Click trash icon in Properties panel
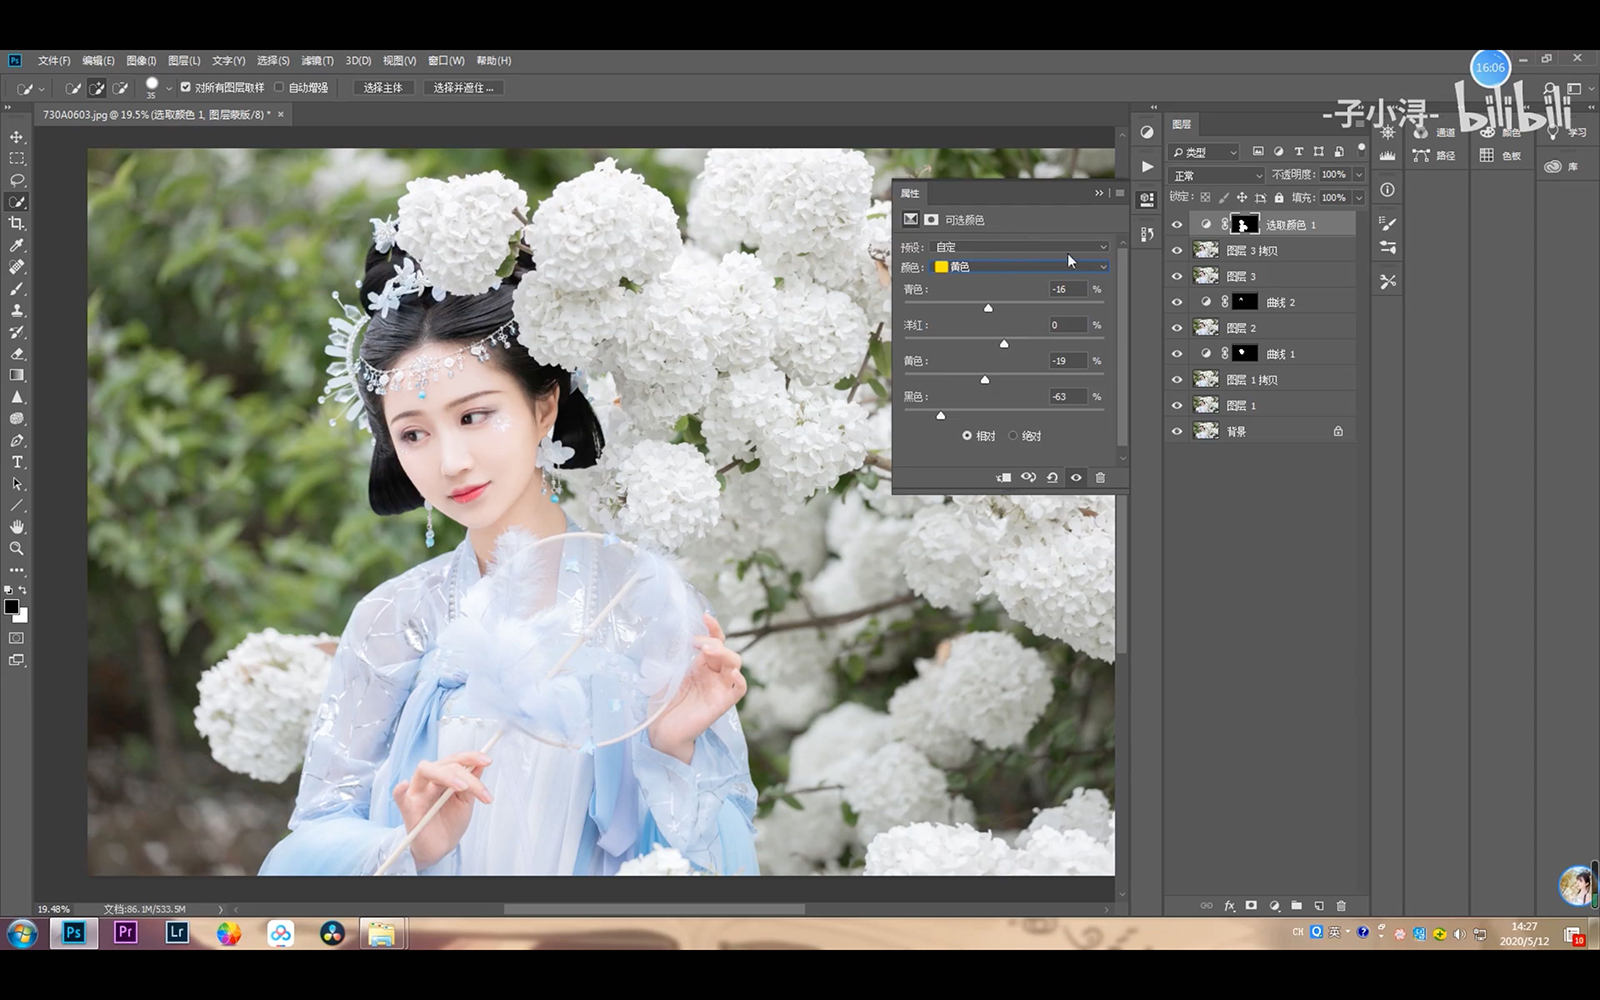Viewport: 1600px width, 1000px height. click(1100, 478)
